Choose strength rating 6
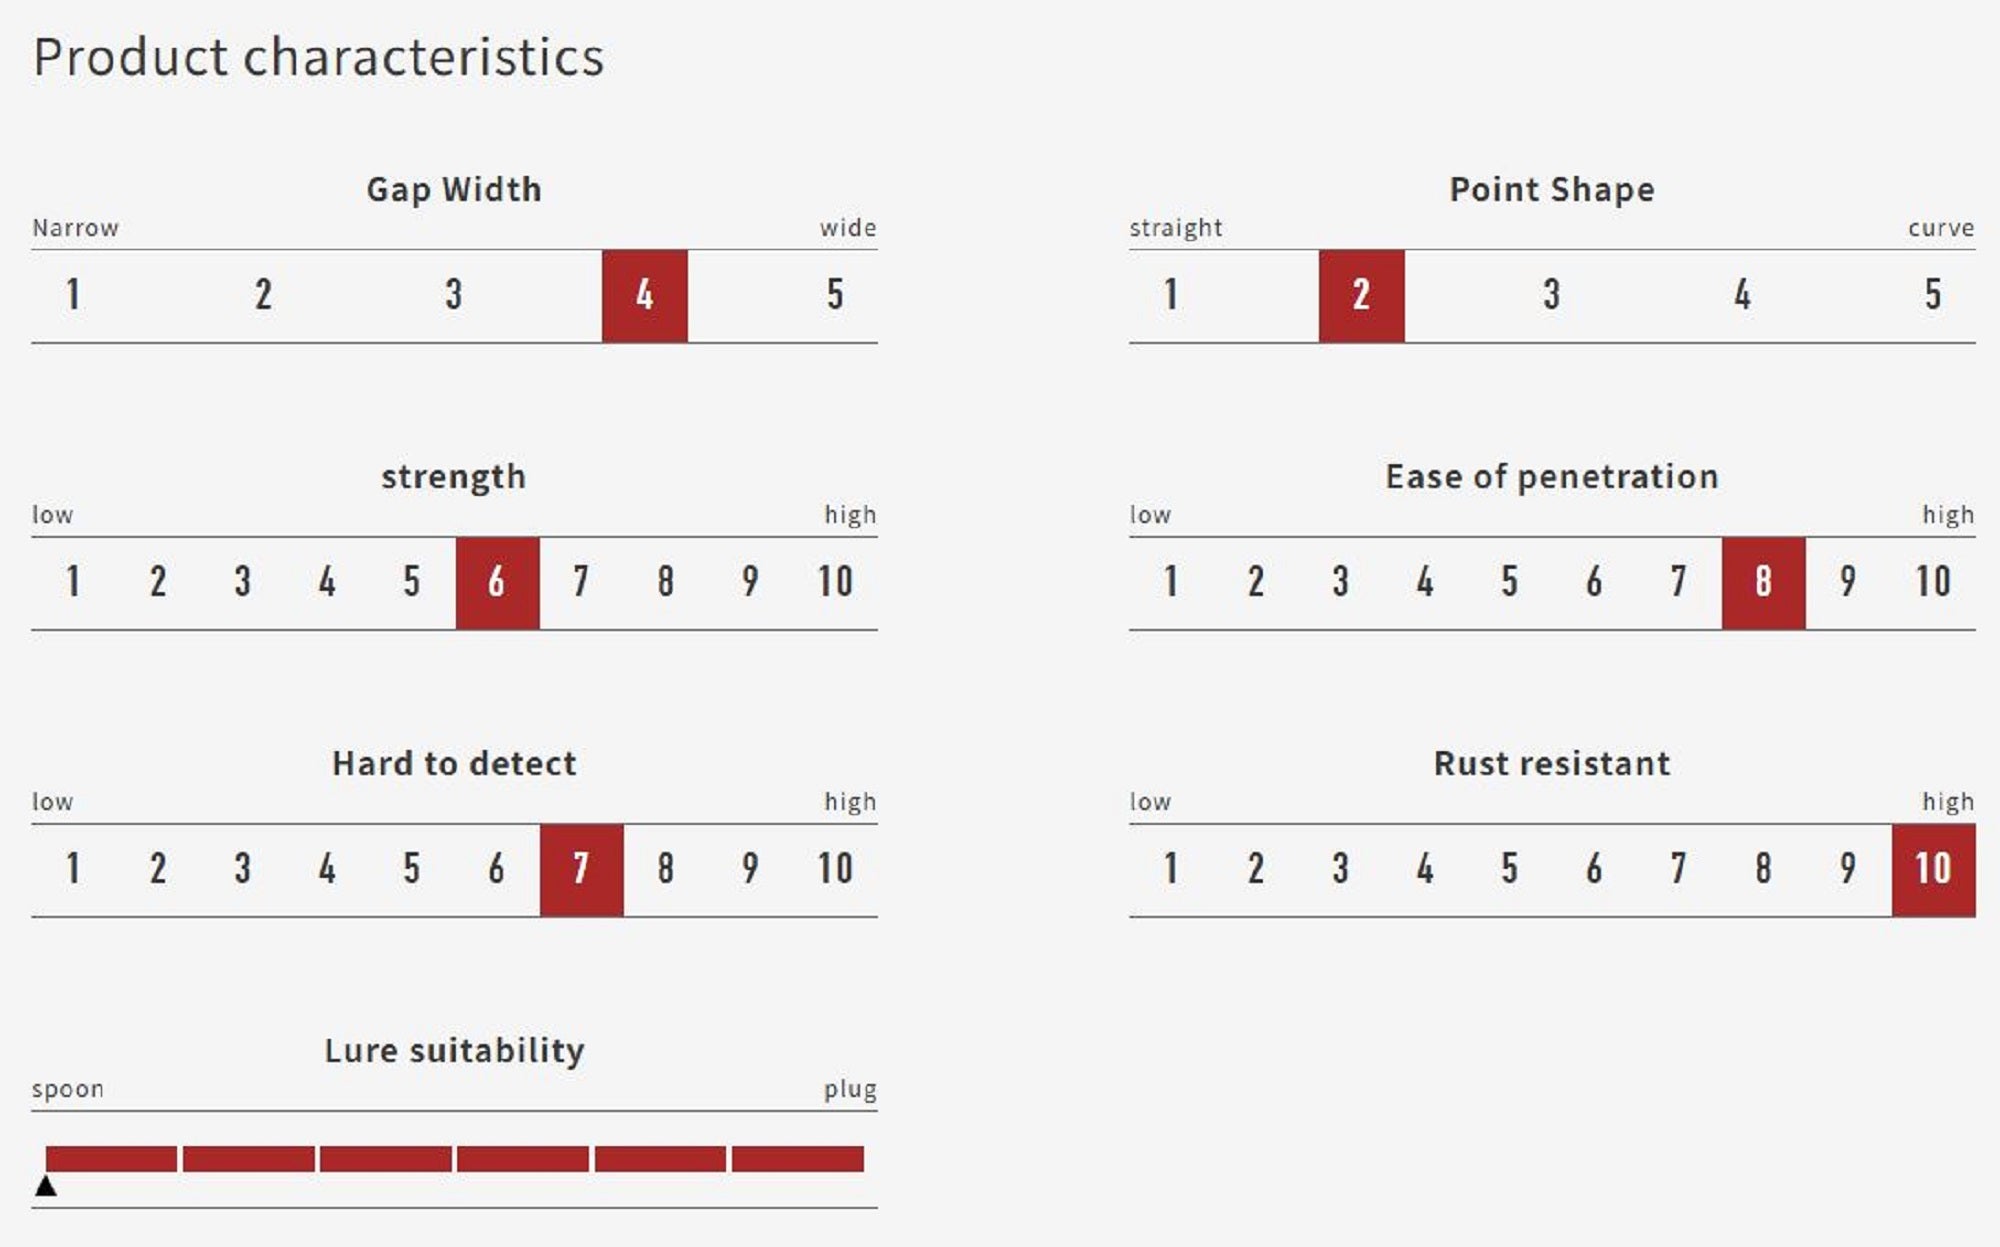 coord(497,582)
